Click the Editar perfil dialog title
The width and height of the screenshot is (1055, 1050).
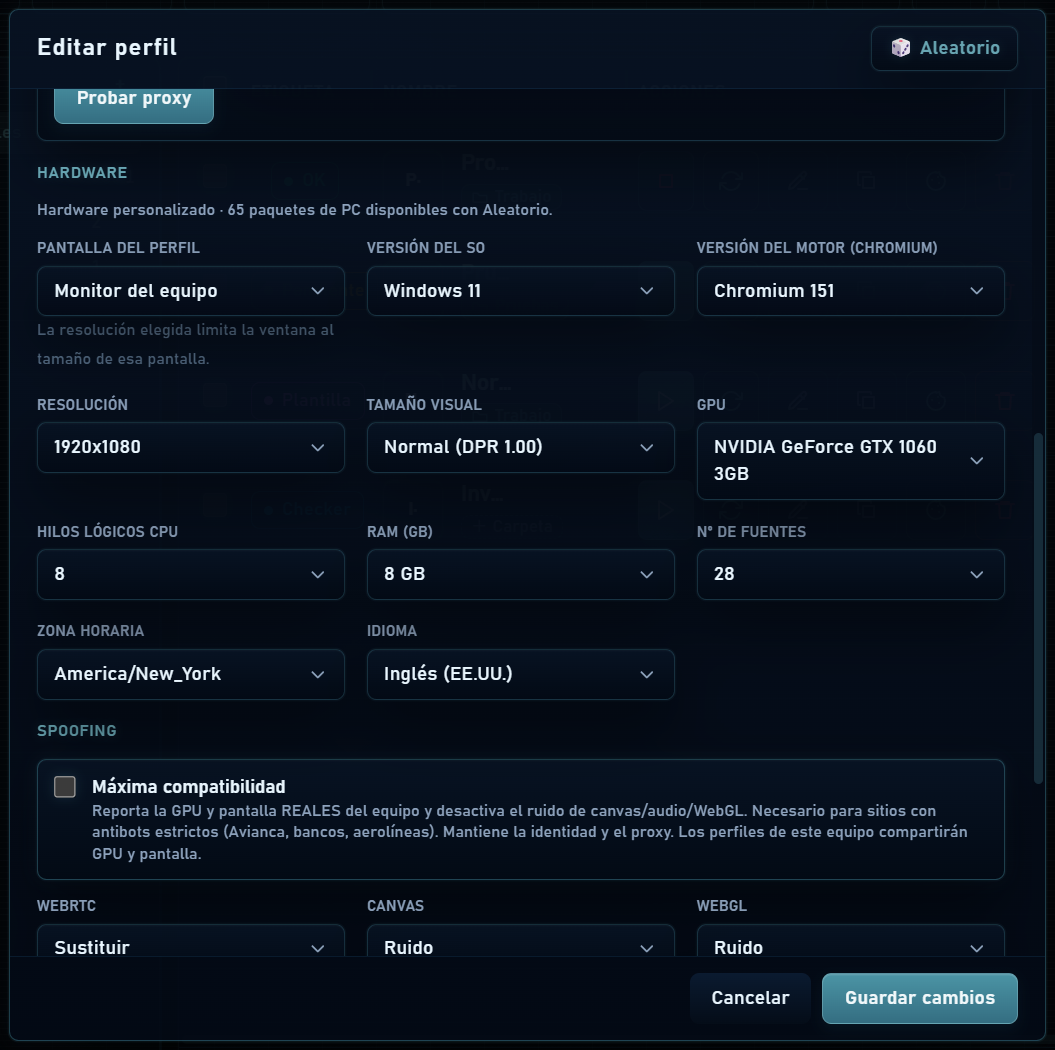click(x=107, y=48)
